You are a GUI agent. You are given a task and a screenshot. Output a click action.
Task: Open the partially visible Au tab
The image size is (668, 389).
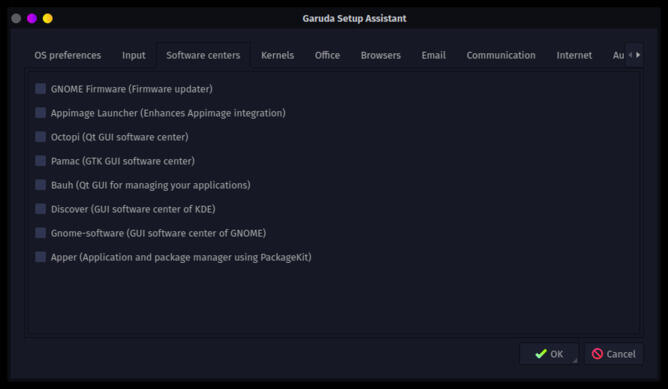click(618, 55)
